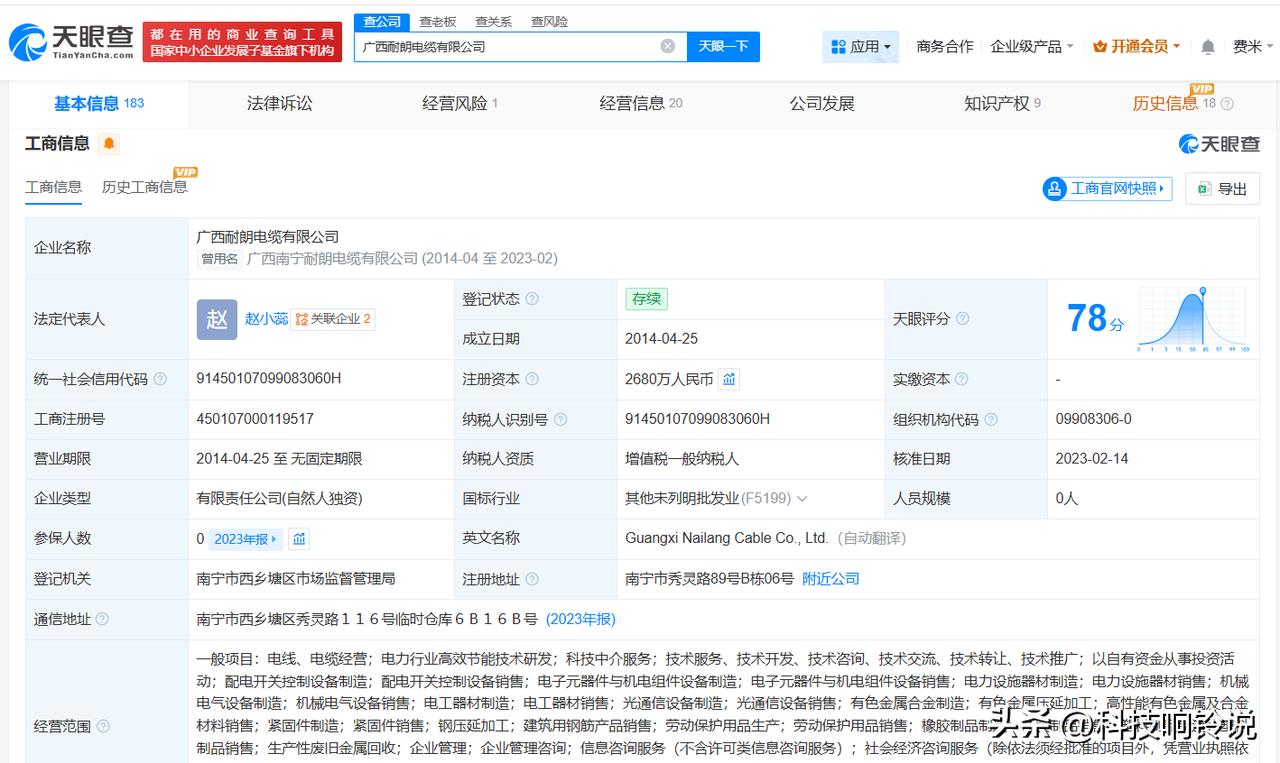The image size is (1280, 763).
Task: Open the 开通会员 membership dropdown
Action: click(x=1137, y=47)
